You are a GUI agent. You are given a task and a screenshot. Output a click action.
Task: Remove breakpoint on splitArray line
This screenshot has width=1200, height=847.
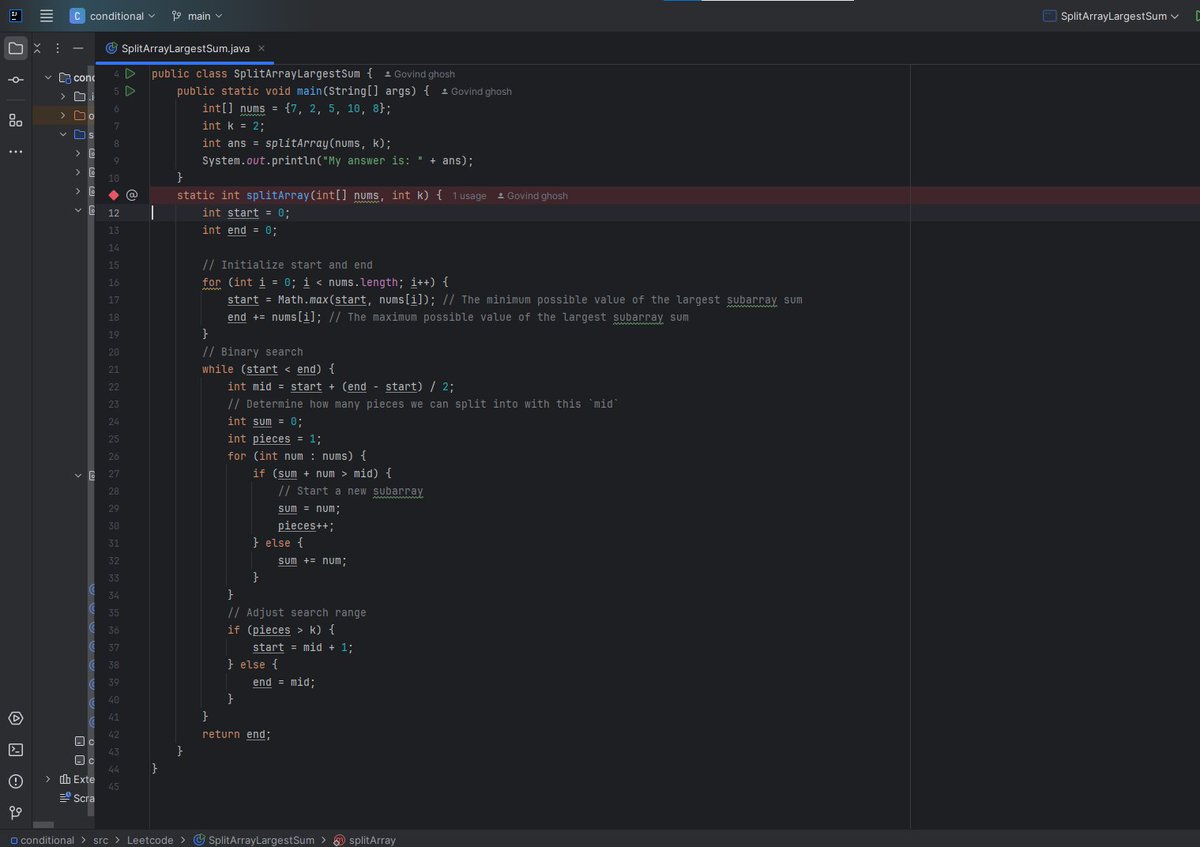coord(114,195)
